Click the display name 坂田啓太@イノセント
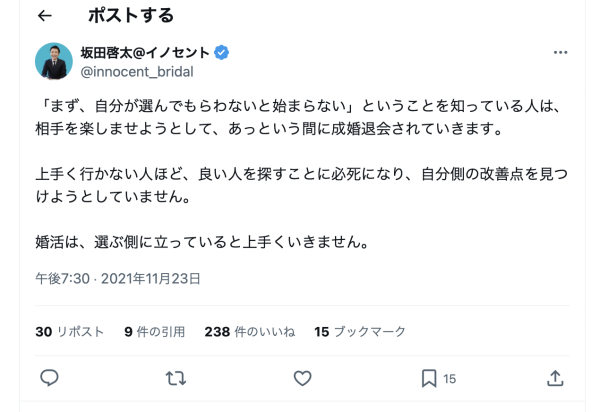 pos(145,52)
